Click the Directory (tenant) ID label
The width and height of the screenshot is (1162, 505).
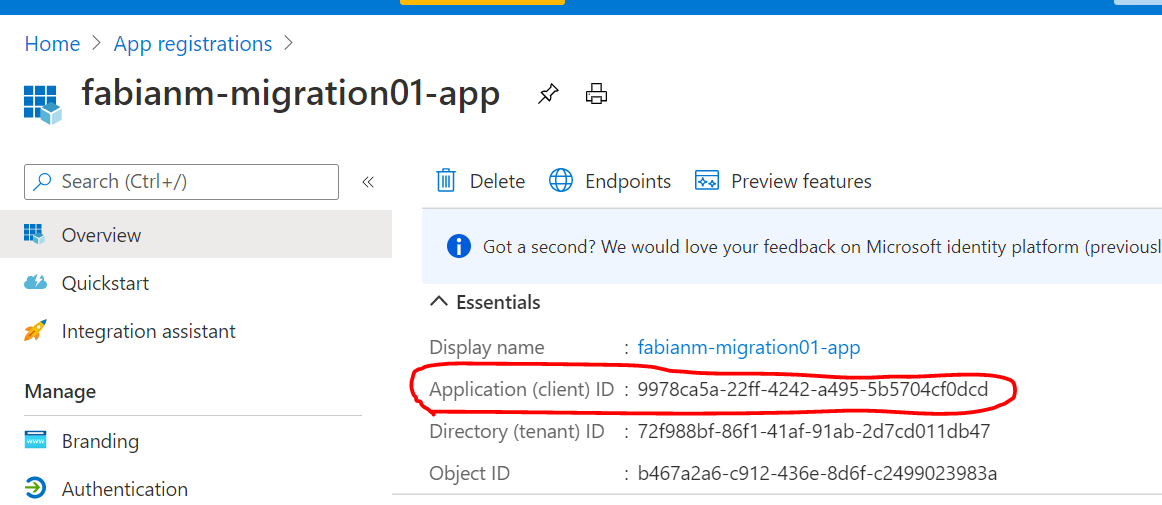(x=517, y=432)
